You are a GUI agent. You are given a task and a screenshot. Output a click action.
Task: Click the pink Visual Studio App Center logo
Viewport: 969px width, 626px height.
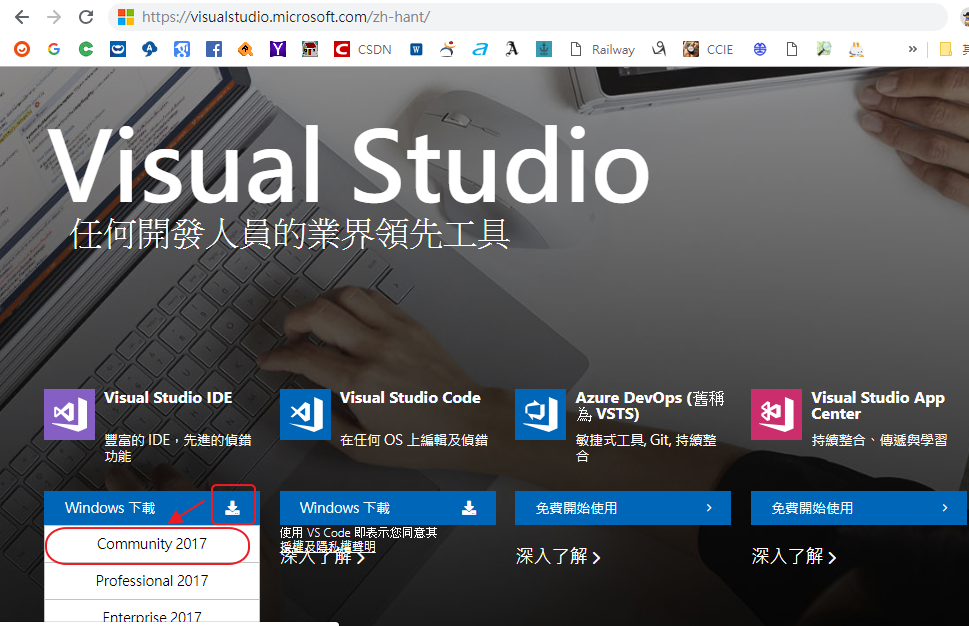tap(776, 414)
